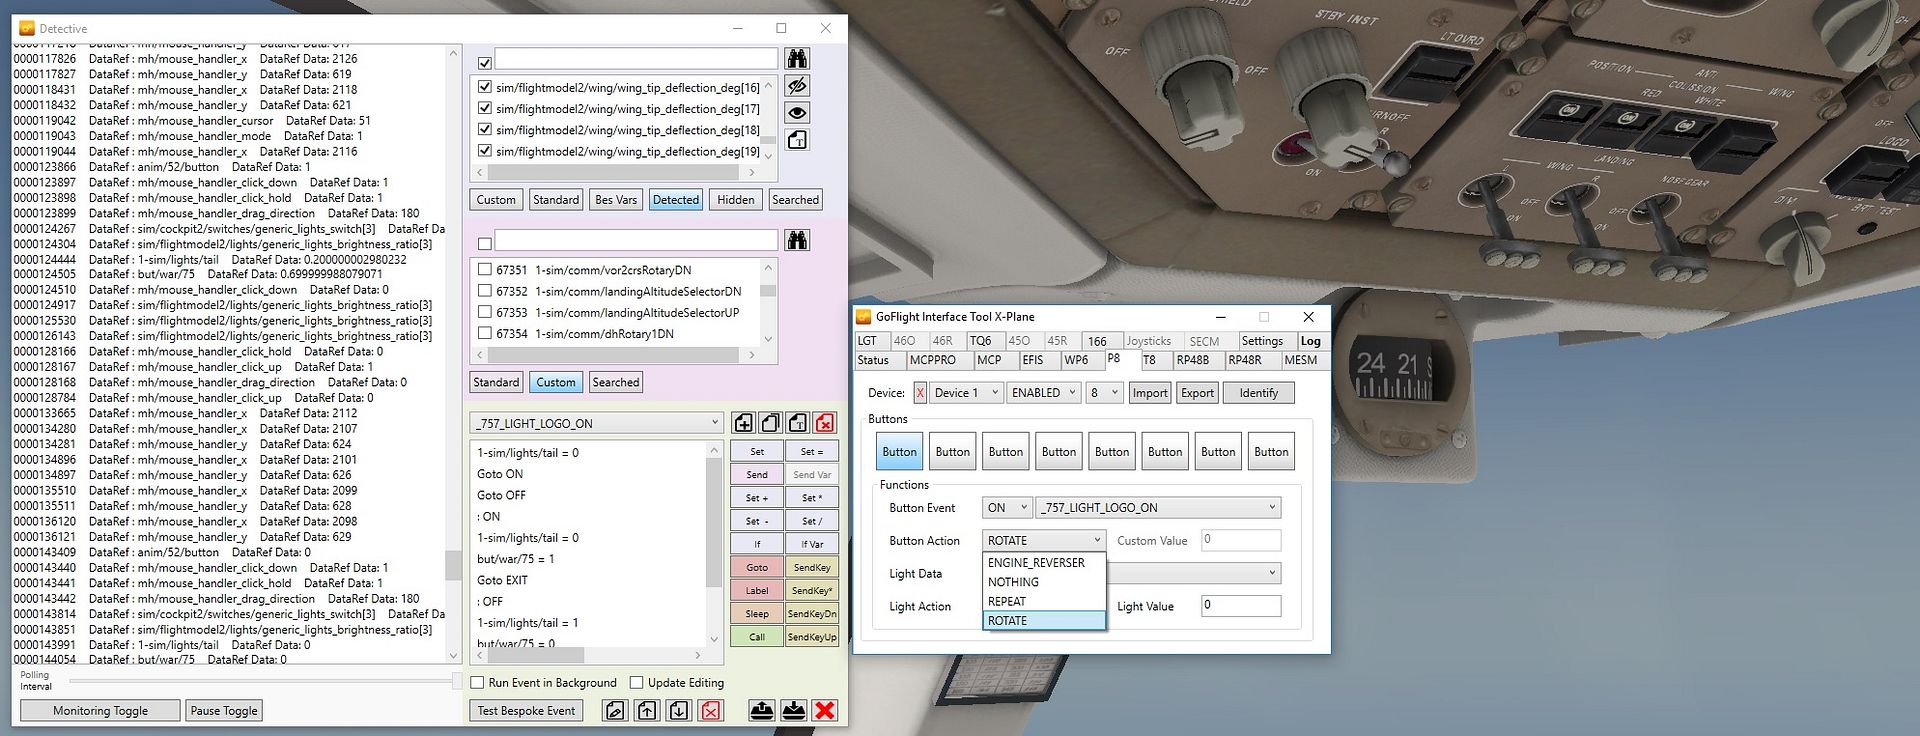This screenshot has width=1920, height=736.
Task: Click the red delete line icon near Test Bespoke Event
Action: point(710,710)
